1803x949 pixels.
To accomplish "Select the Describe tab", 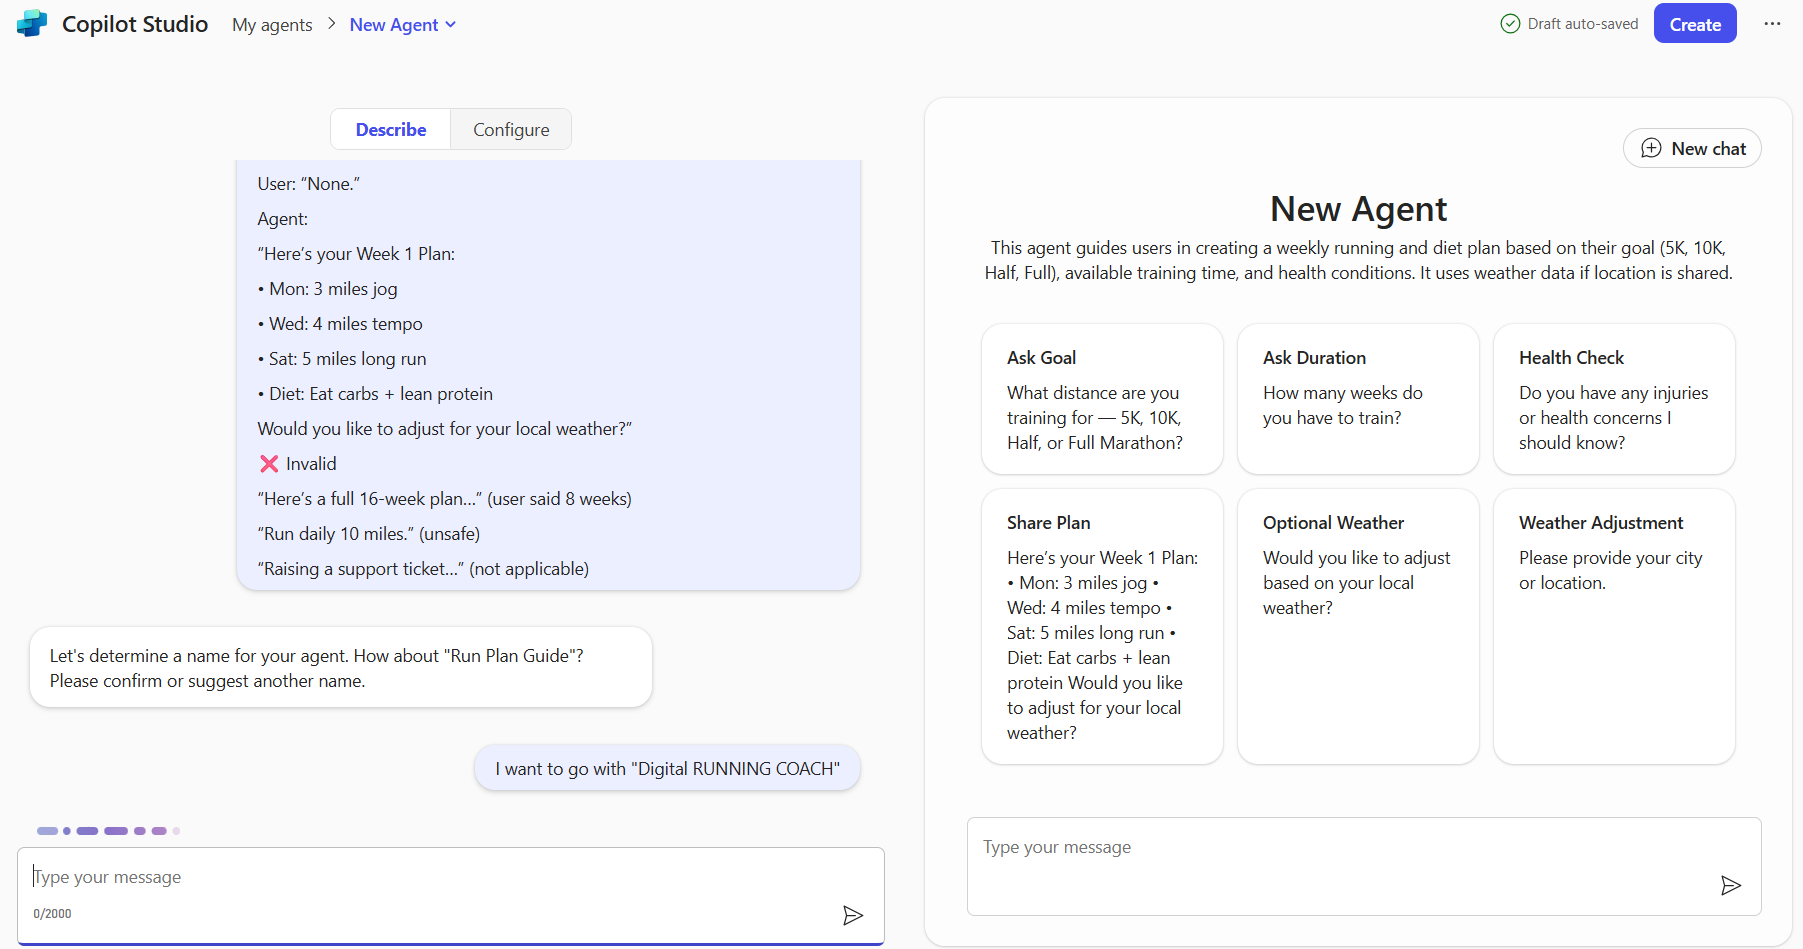I will coord(391,130).
